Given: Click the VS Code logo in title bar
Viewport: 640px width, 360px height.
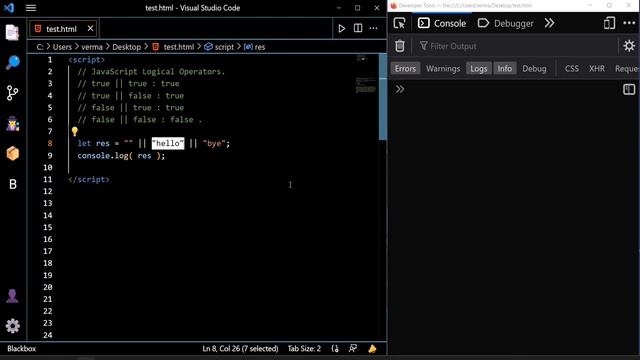Looking at the screenshot, I should [9, 8].
